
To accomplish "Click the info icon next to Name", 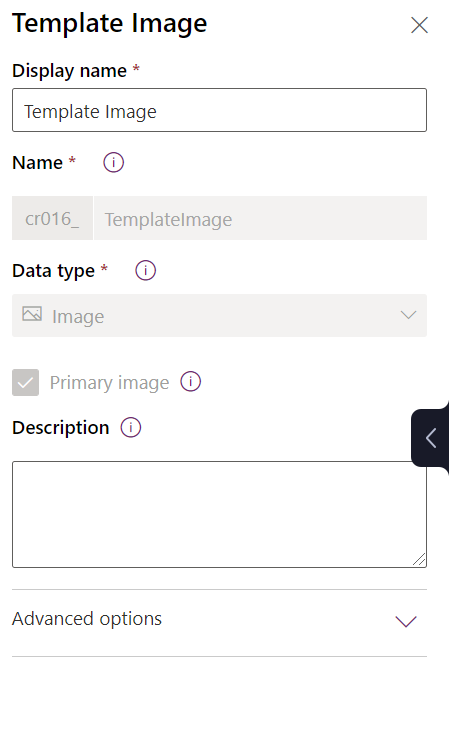I will (x=113, y=163).
